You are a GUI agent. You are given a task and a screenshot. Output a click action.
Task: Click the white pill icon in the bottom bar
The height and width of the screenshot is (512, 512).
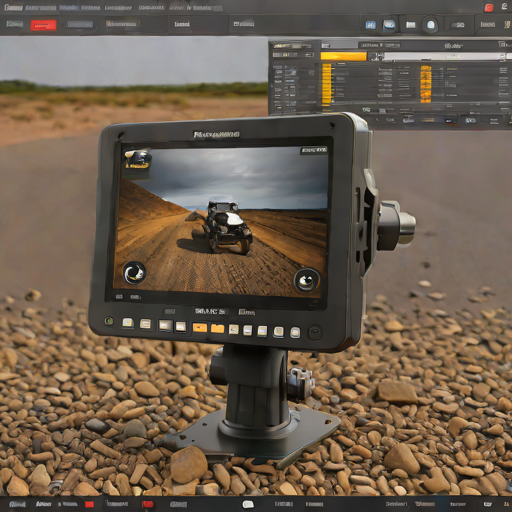248,504
